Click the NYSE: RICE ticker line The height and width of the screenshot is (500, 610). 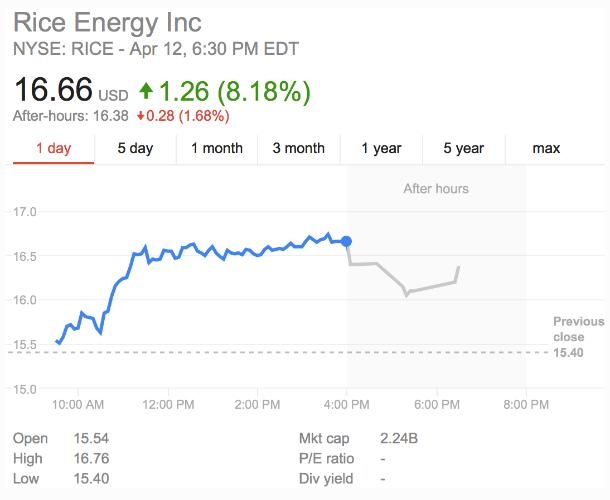point(155,49)
